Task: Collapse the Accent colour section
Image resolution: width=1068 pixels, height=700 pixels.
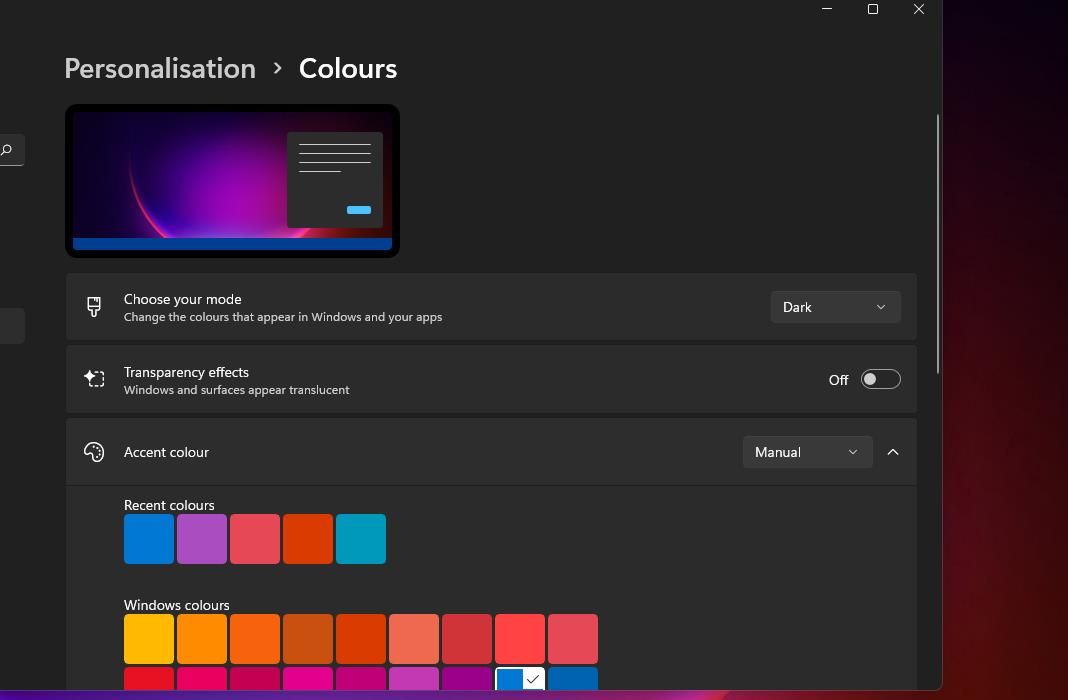Action: pyautogui.click(x=893, y=452)
